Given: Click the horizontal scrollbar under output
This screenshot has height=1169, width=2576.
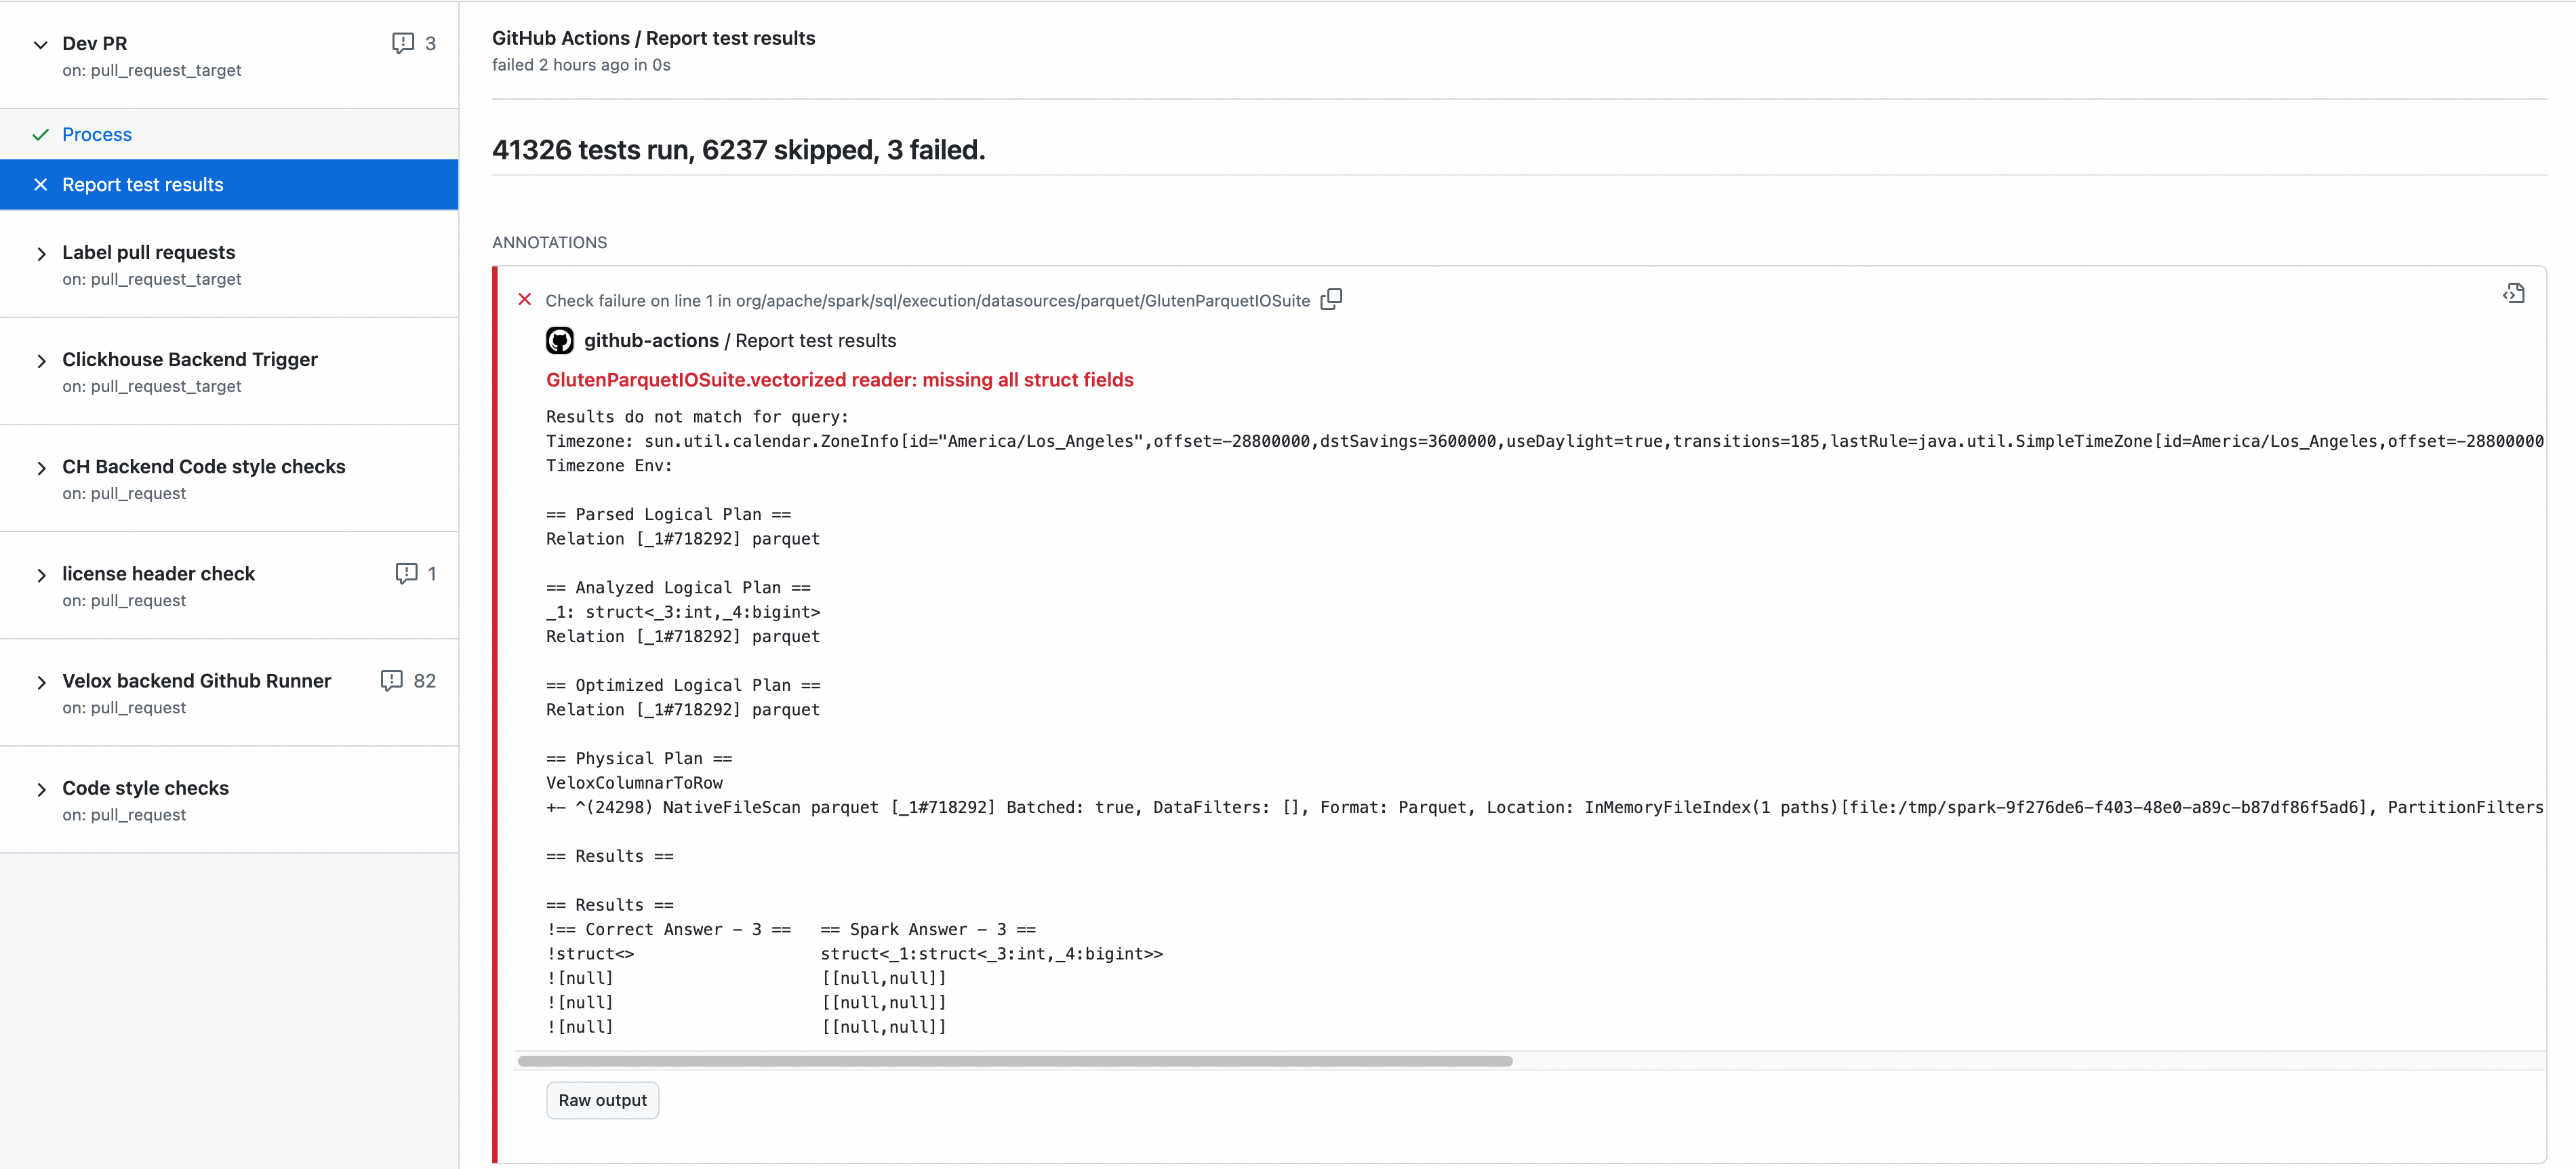Looking at the screenshot, I should 1014,1061.
